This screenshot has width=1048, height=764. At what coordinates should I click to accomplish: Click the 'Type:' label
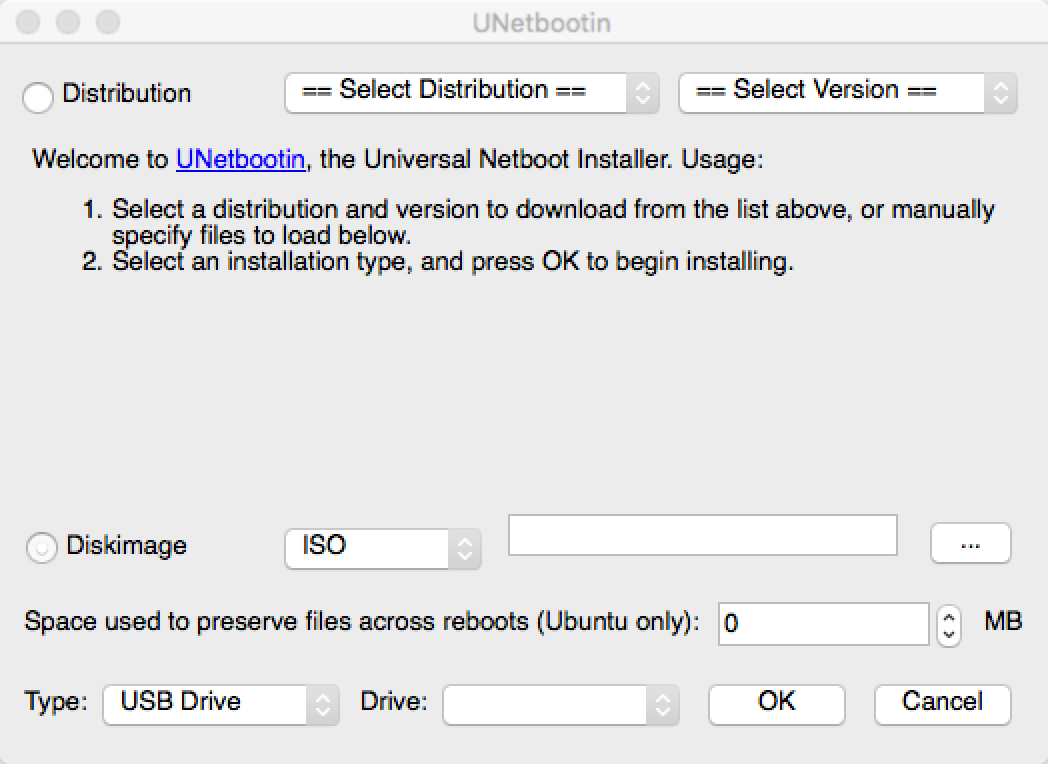click(x=56, y=701)
